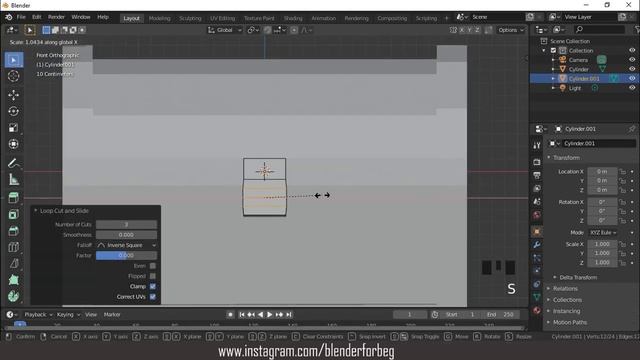
Task: Select the Knife tool
Action: pyautogui.click(x=13, y=264)
